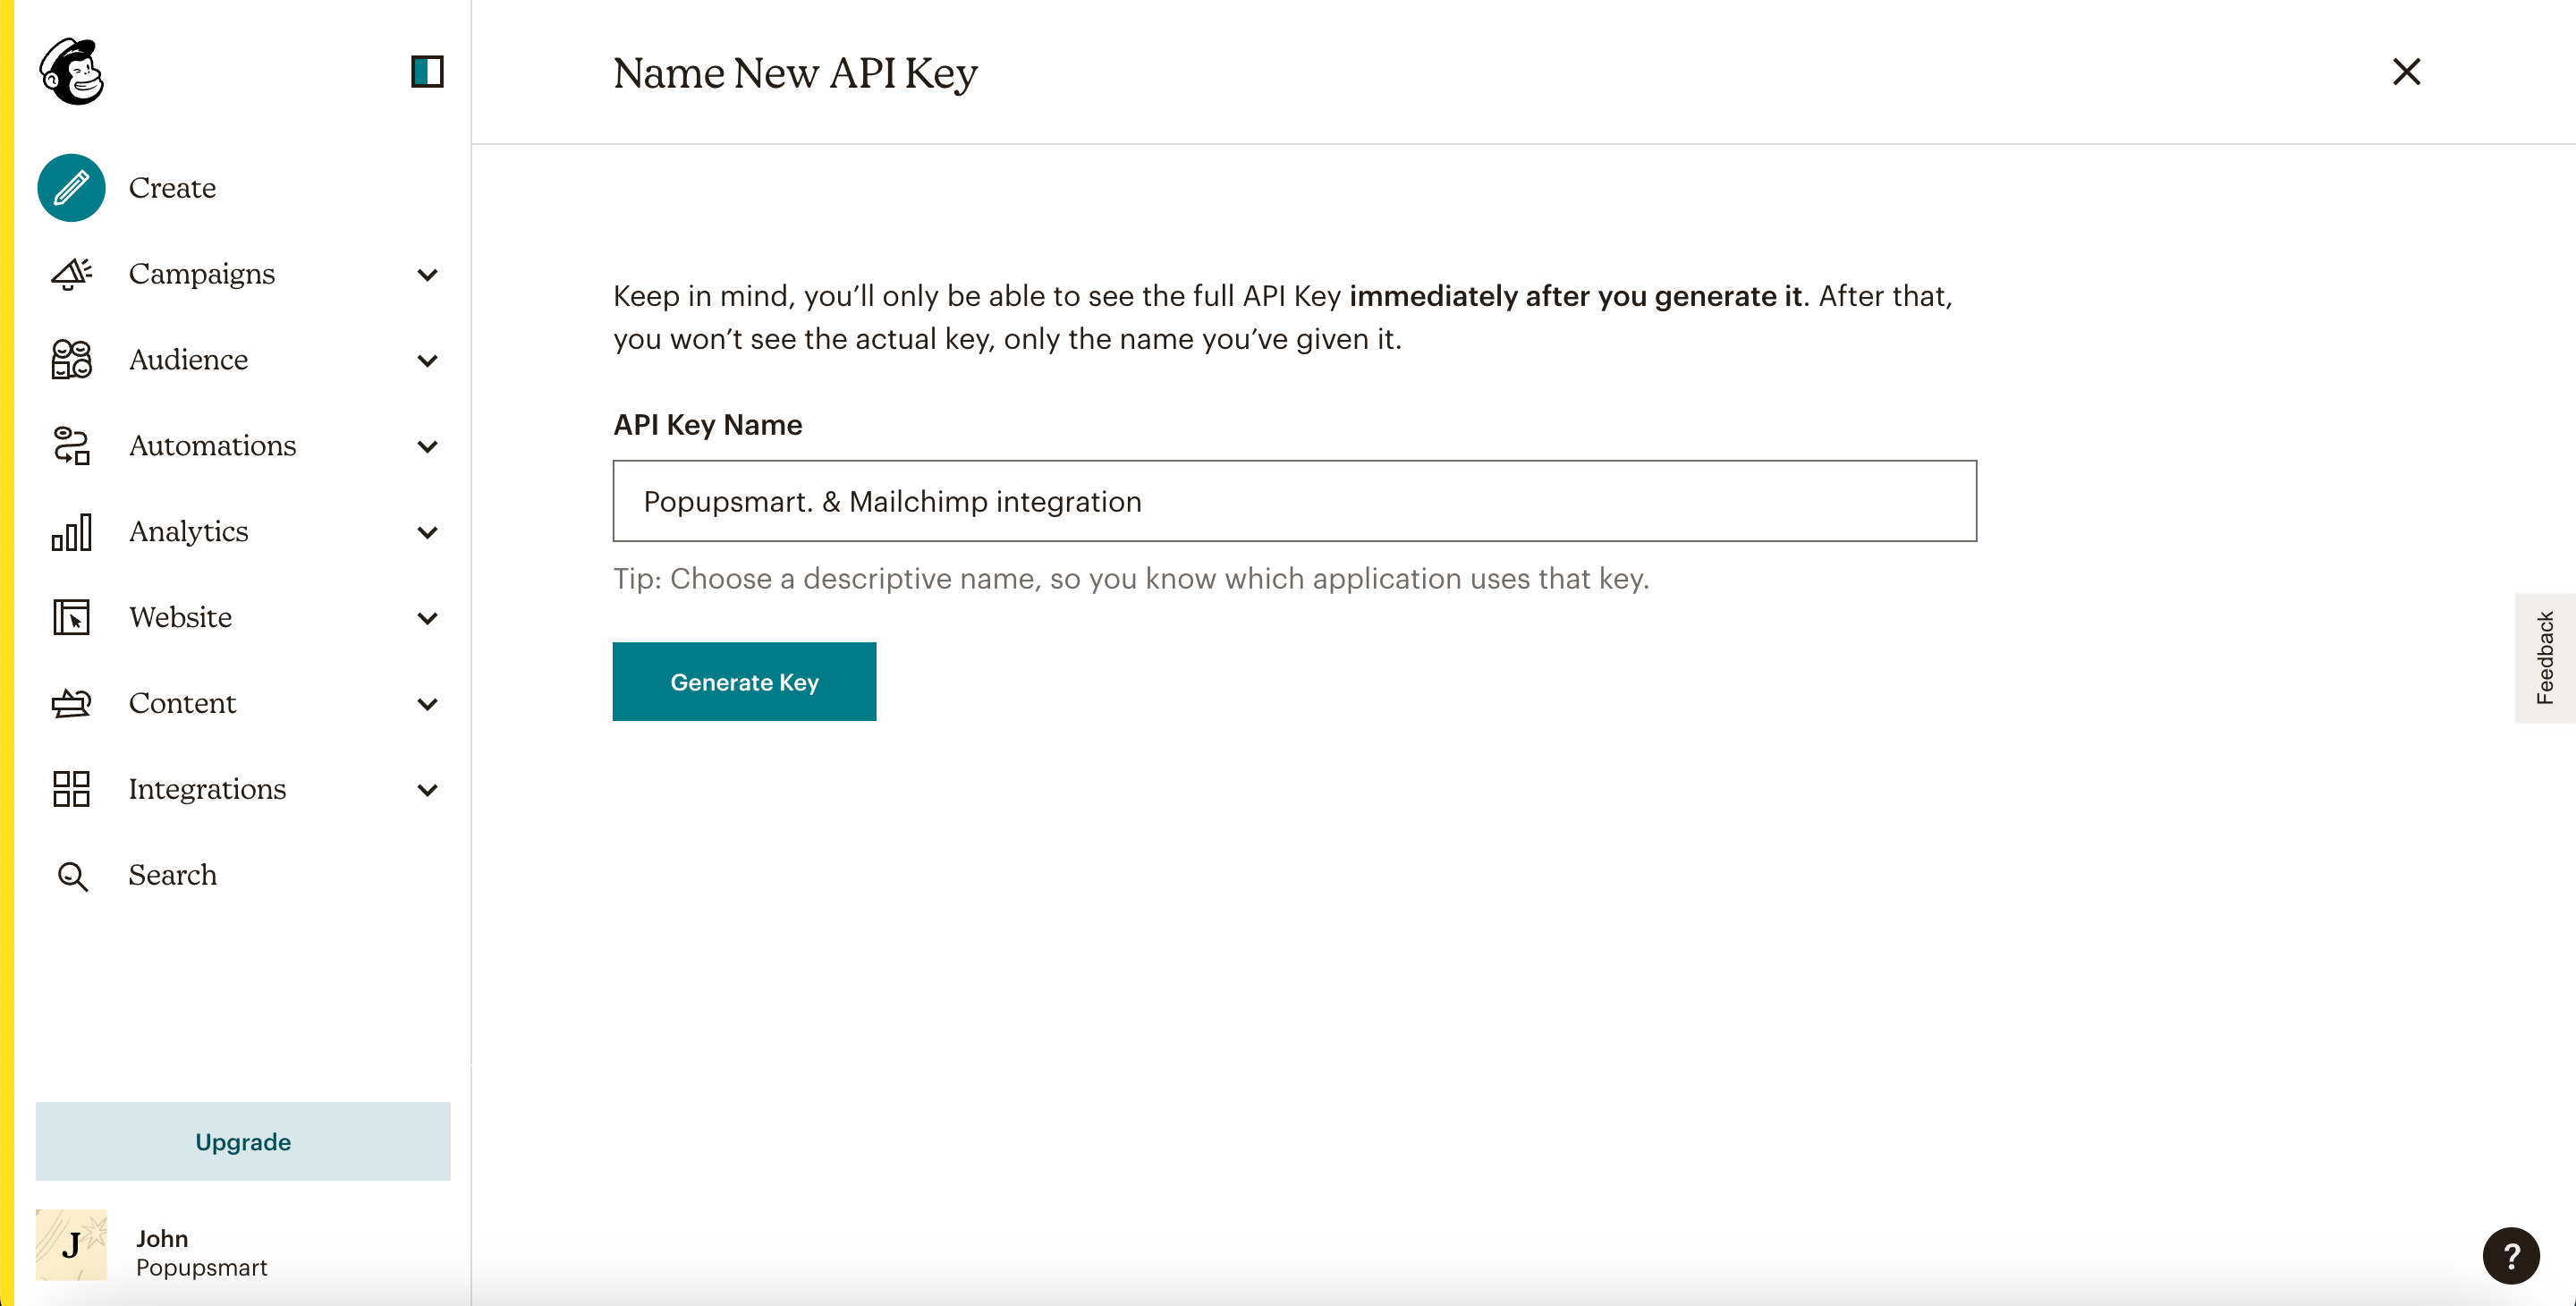The width and height of the screenshot is (2576, 1306).
Task: Click the API Key Name input field
Action: [1295, 500]
